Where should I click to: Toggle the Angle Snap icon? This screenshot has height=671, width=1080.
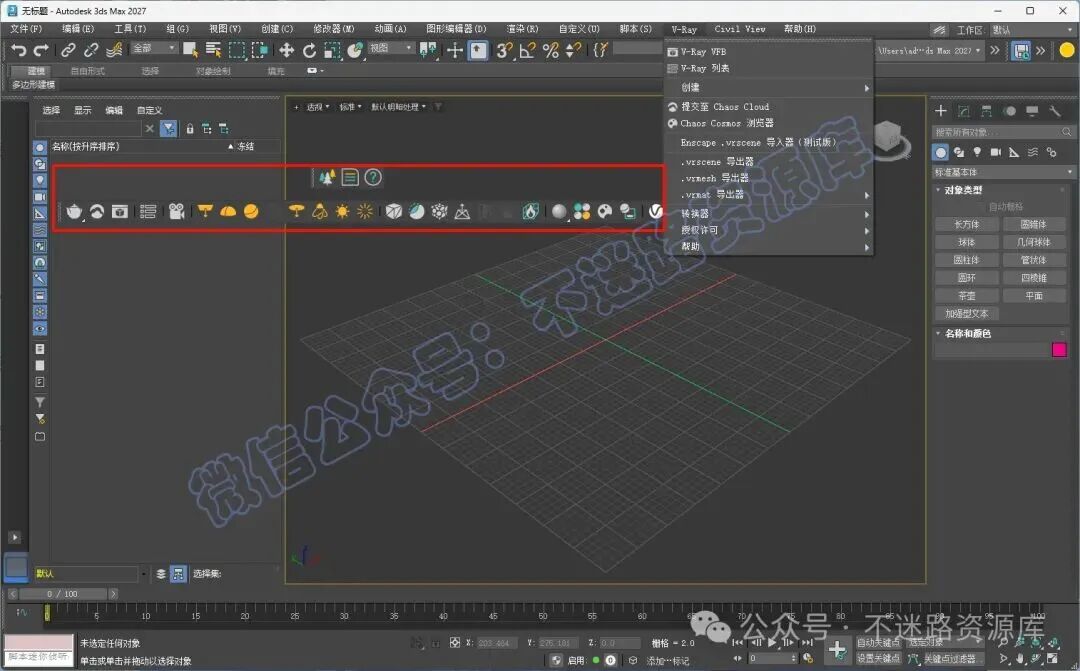pyautogui.click(x=528, y=50)
